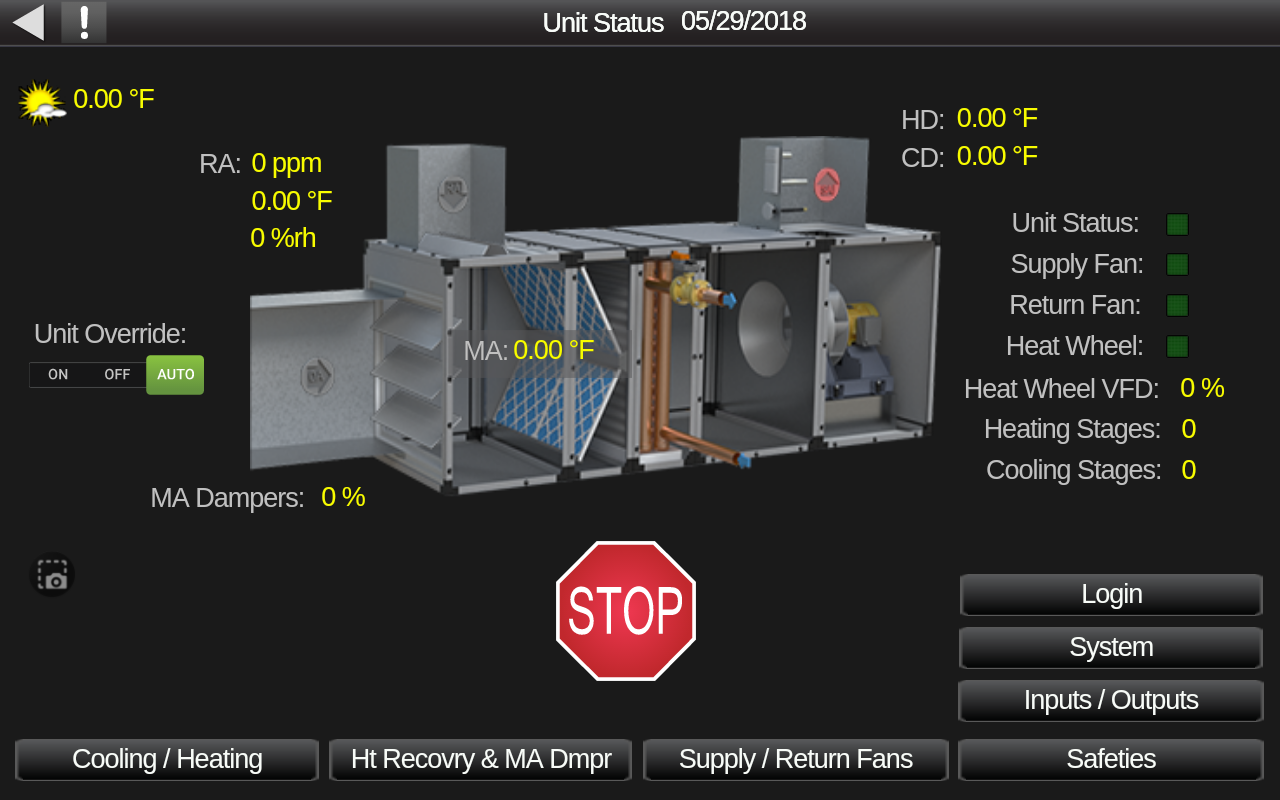
Task: Set Unit Override to OFF
Action: [117, 375]
